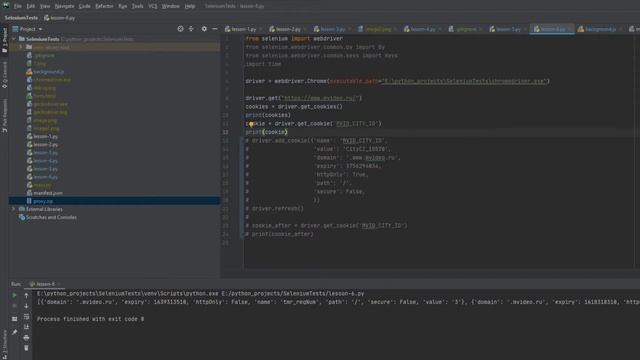Click the python.exe command line in console
Image resolution: width=640 pixels, height=360 pixels.
tap(200, 294)
